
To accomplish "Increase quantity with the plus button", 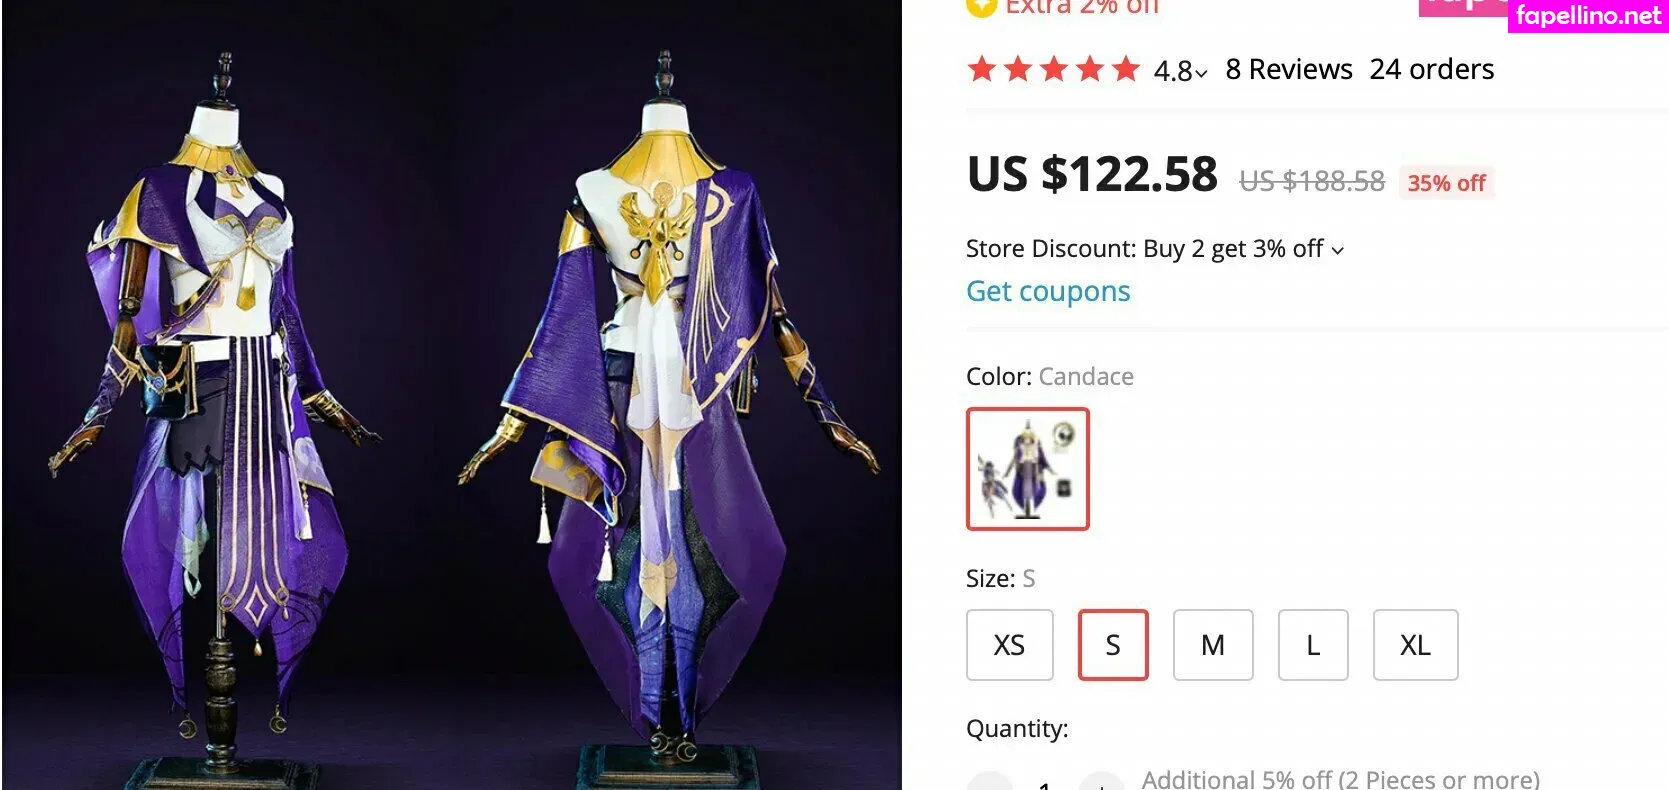I will (x=1101, y=782).
